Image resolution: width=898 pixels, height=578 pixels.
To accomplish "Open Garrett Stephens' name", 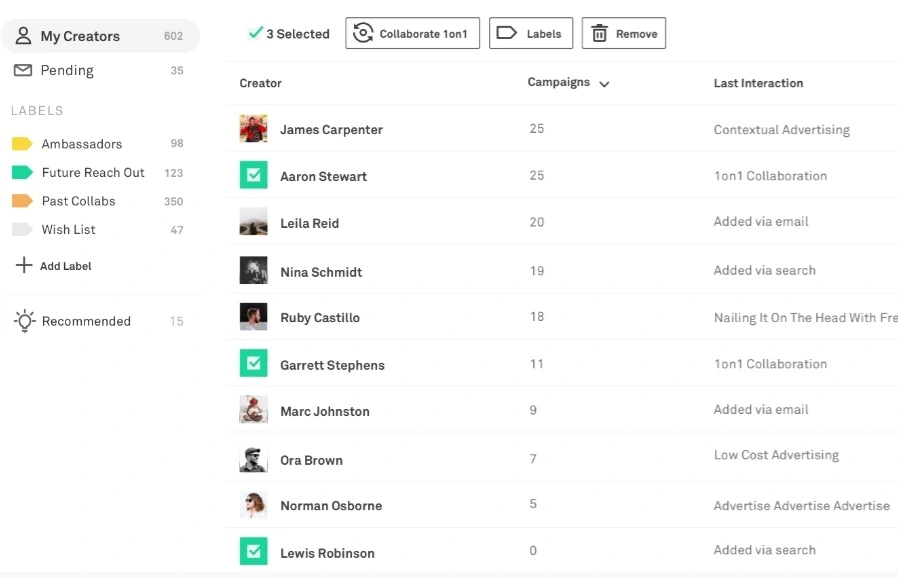I will click(x=332, y=365).
